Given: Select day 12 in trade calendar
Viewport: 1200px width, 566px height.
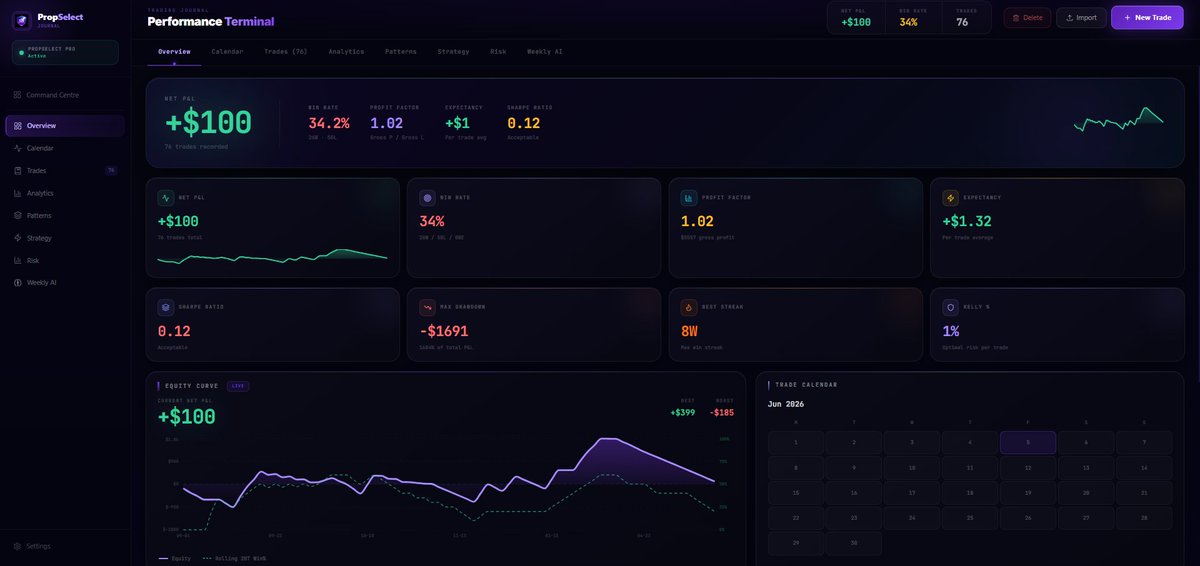Looking at the screenshot, I should point(1028,467).
